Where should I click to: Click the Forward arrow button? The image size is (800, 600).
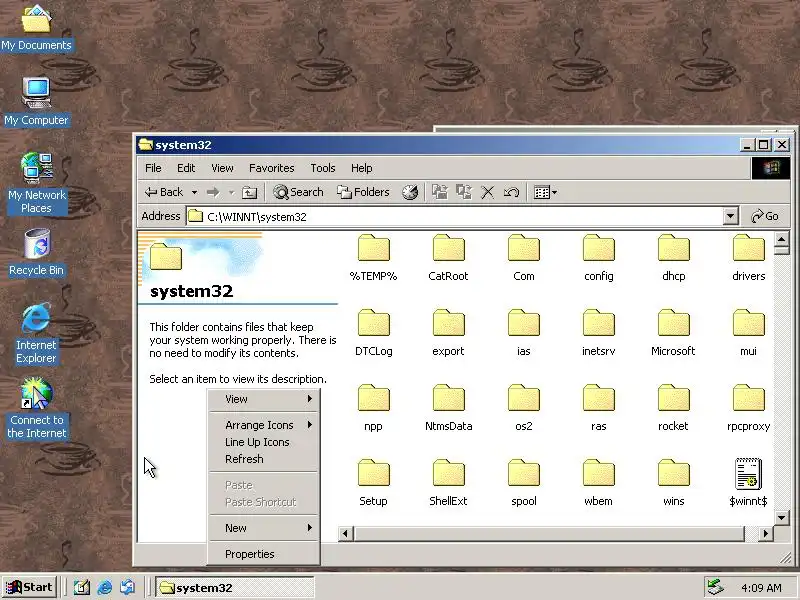213,192
